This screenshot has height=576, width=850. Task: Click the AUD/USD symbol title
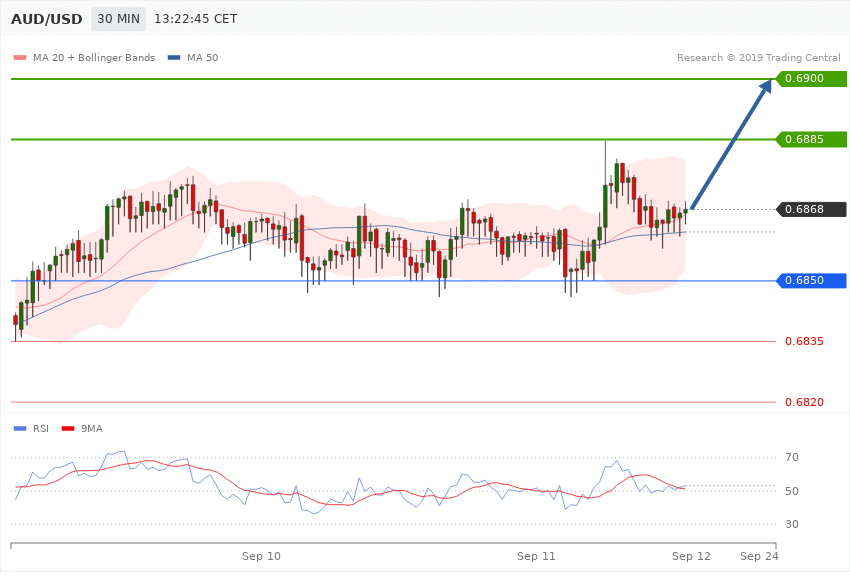click(47, 19)
